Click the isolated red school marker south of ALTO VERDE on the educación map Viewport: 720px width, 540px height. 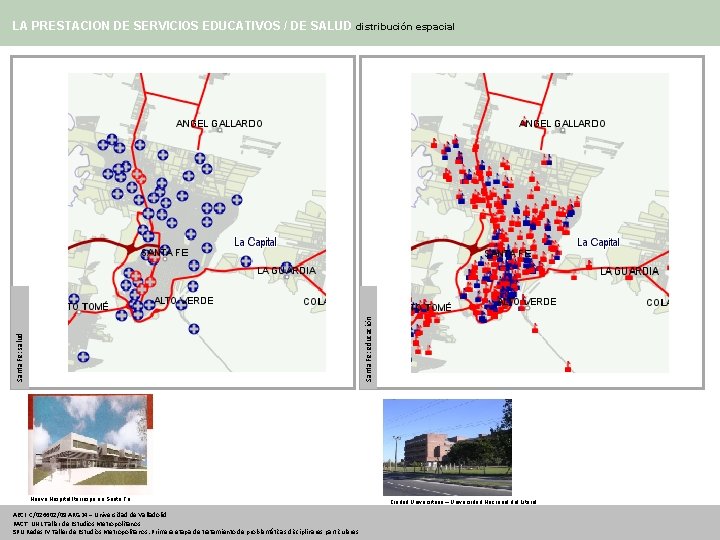click(534, 328)
